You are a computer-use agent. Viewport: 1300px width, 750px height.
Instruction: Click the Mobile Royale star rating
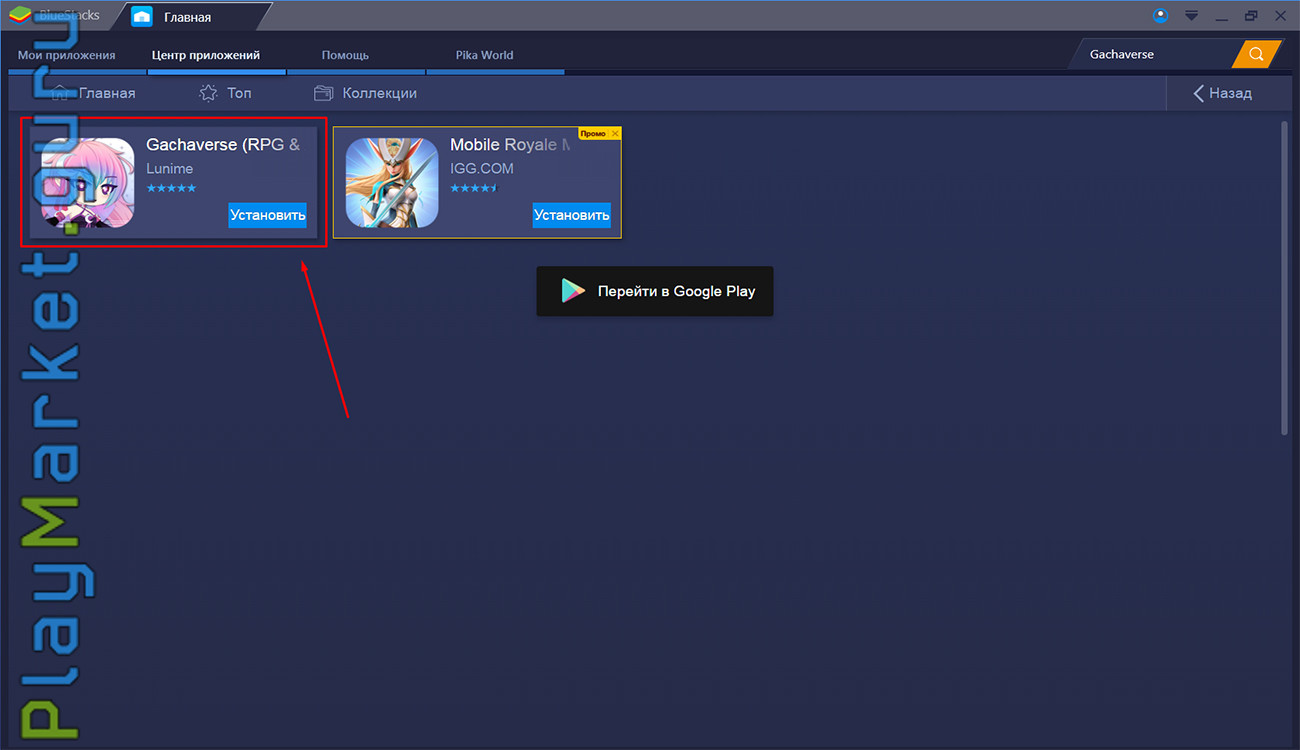point(474,188)
